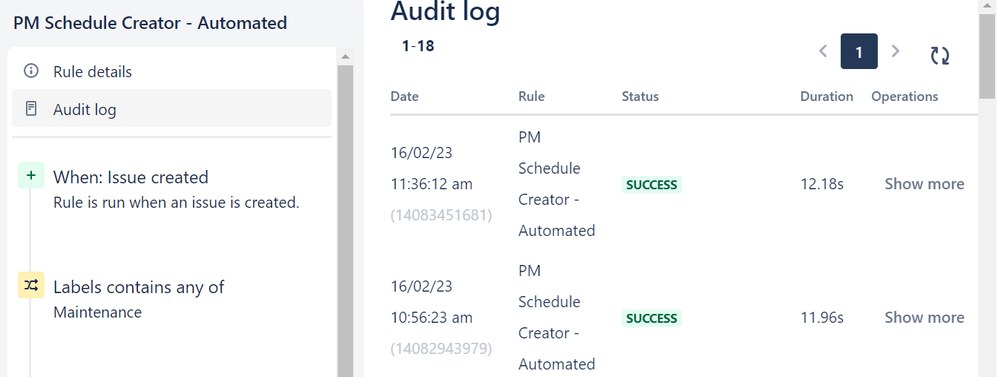Click the yellow shuffle condition icon
This screenshot has height=377, width=998.
(x=31, y=285)
